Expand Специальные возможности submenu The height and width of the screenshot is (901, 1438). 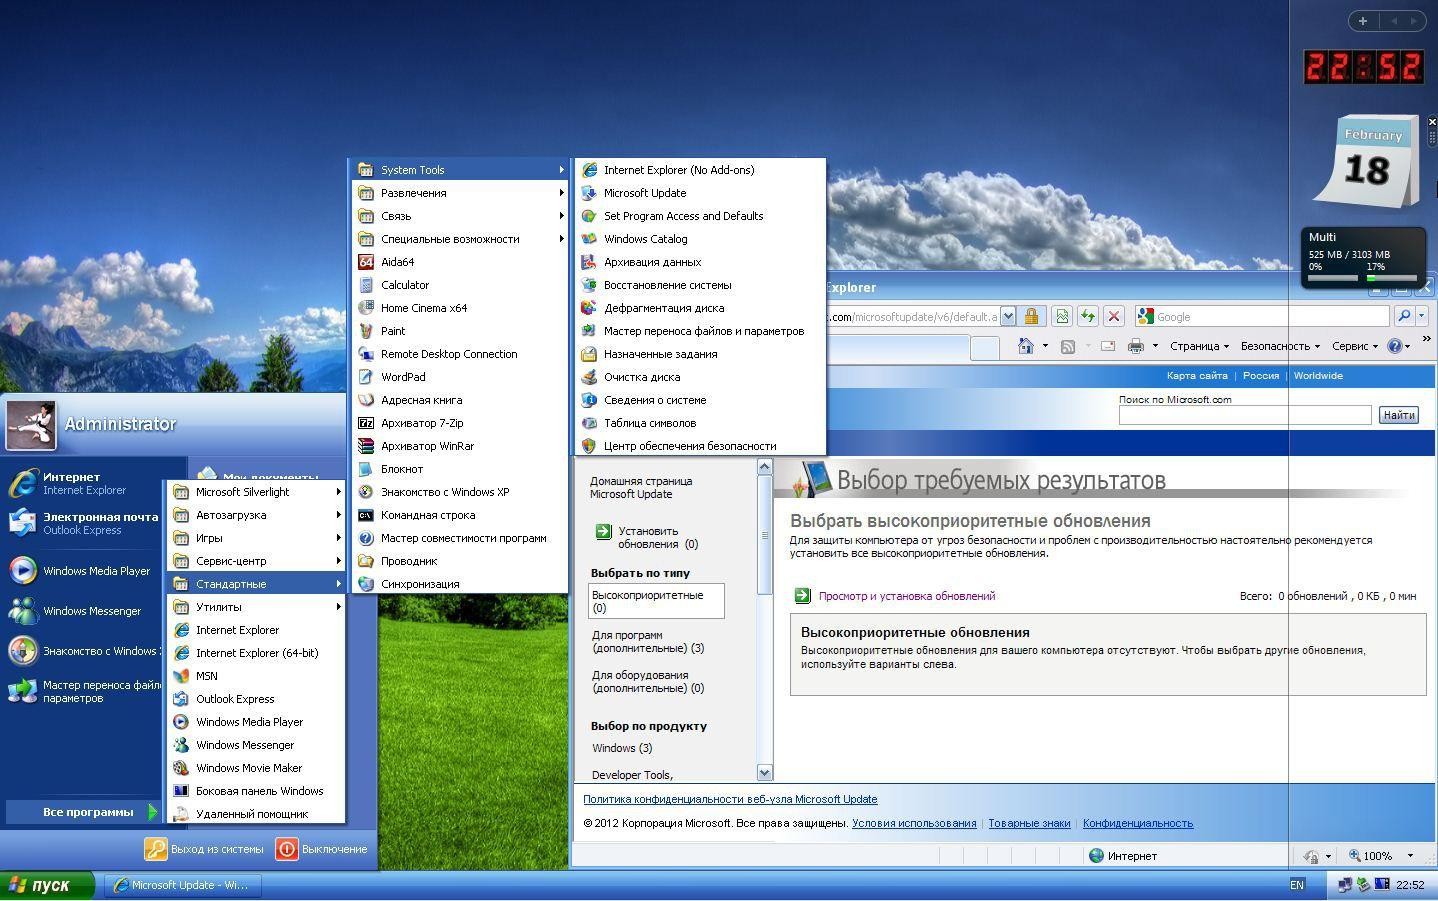[x=459, y=239]
